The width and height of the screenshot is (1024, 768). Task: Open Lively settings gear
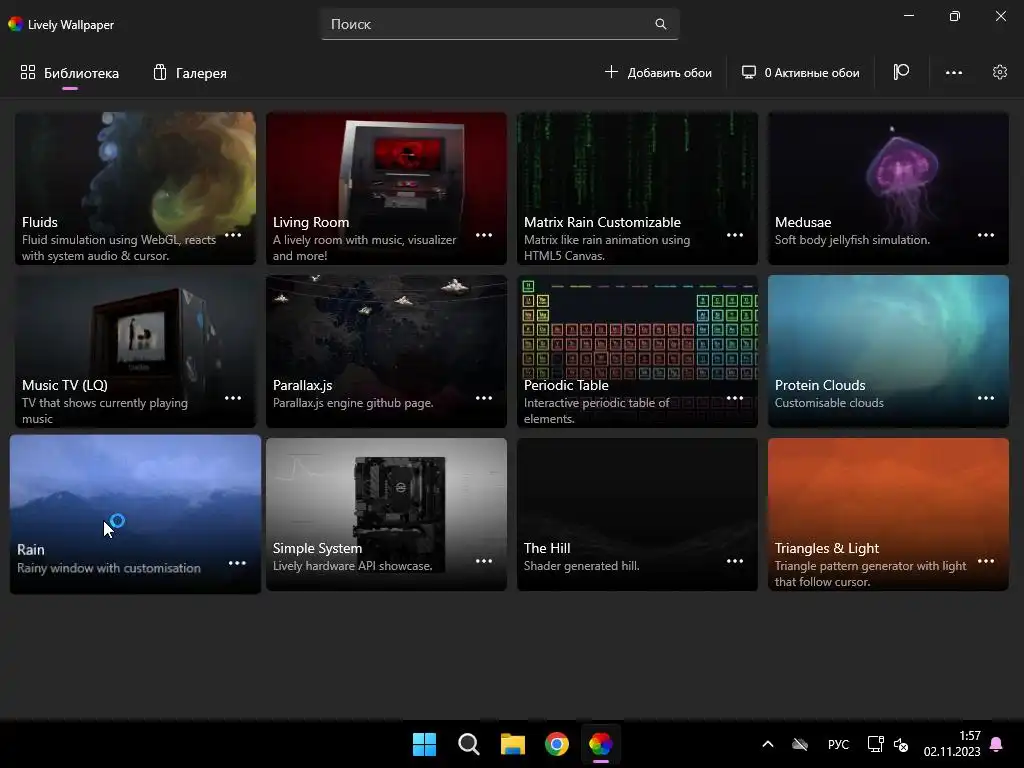(1000, 72)
